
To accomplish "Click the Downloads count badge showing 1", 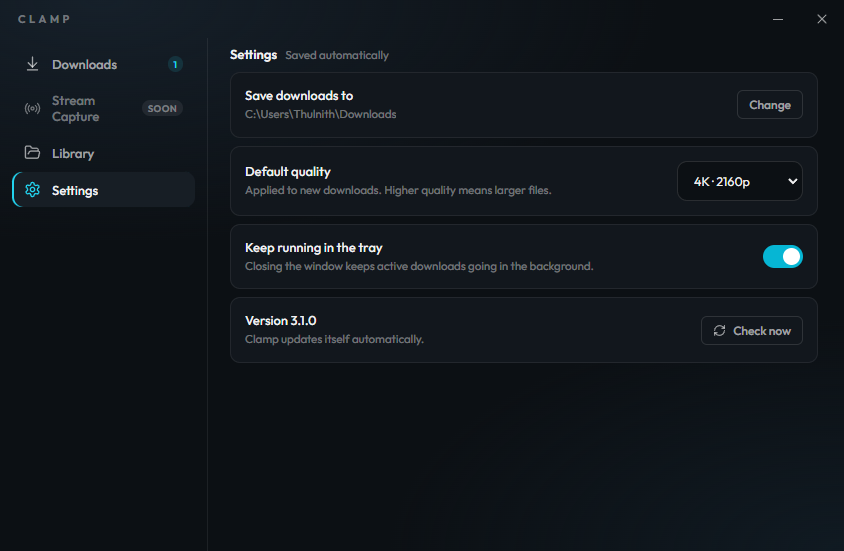I will coord(175,65).
